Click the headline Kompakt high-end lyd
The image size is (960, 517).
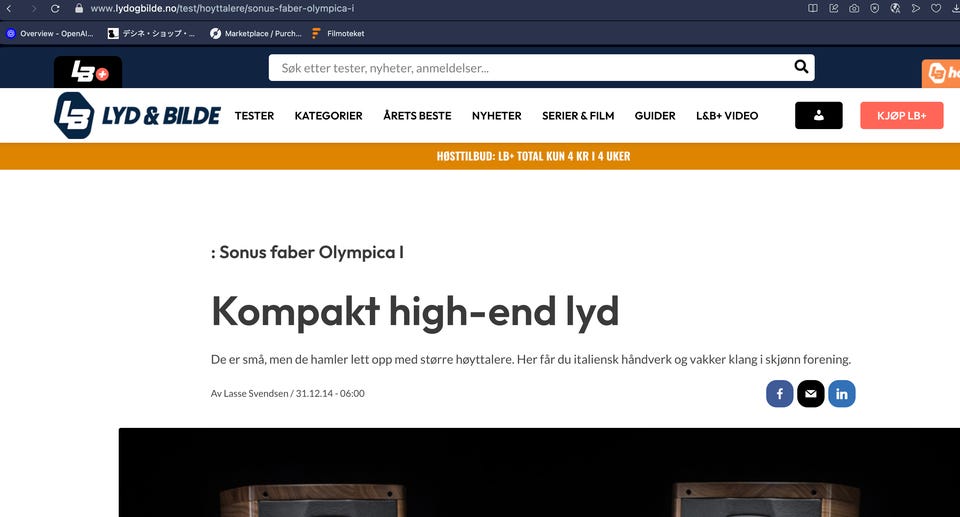coord(415,311)
